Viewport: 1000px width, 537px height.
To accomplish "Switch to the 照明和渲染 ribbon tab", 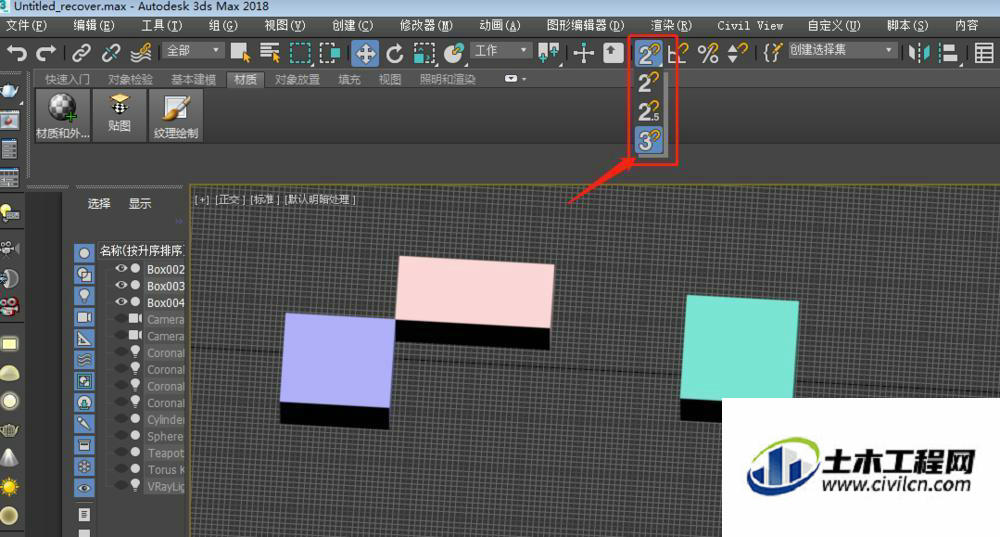I will tap(448, 79).
